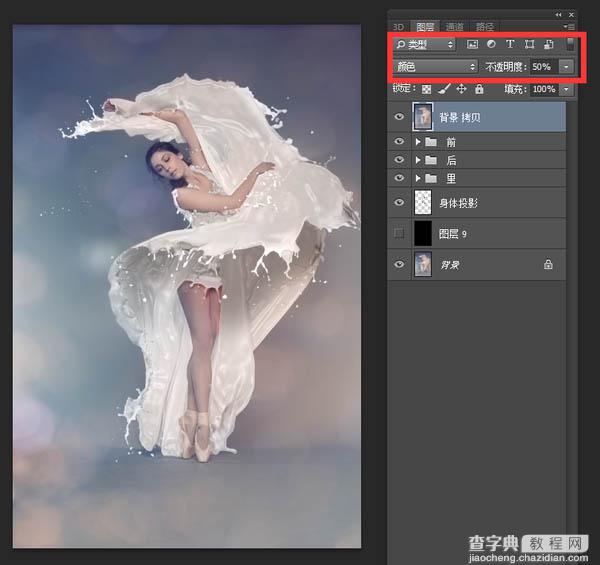Open the 填充 fill slider arrow
The image size is (600, 565).
[566, 90]
